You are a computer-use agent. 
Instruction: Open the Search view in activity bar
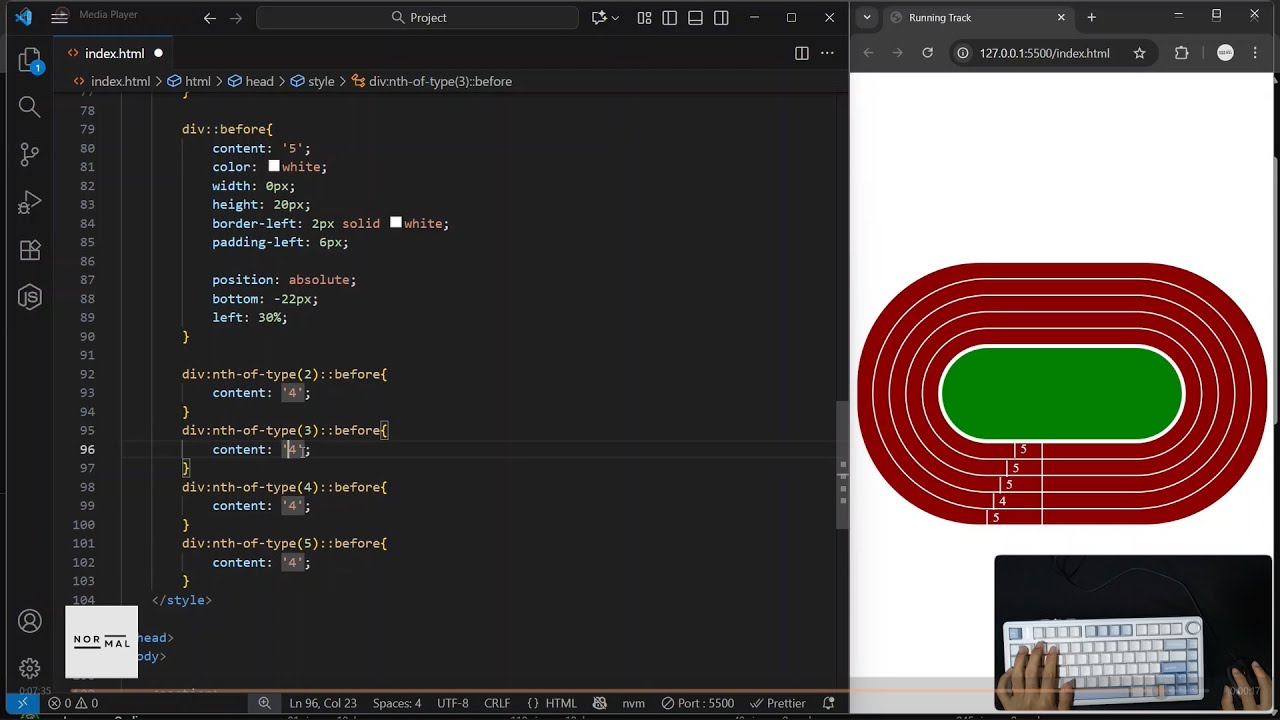coord(29,106)
